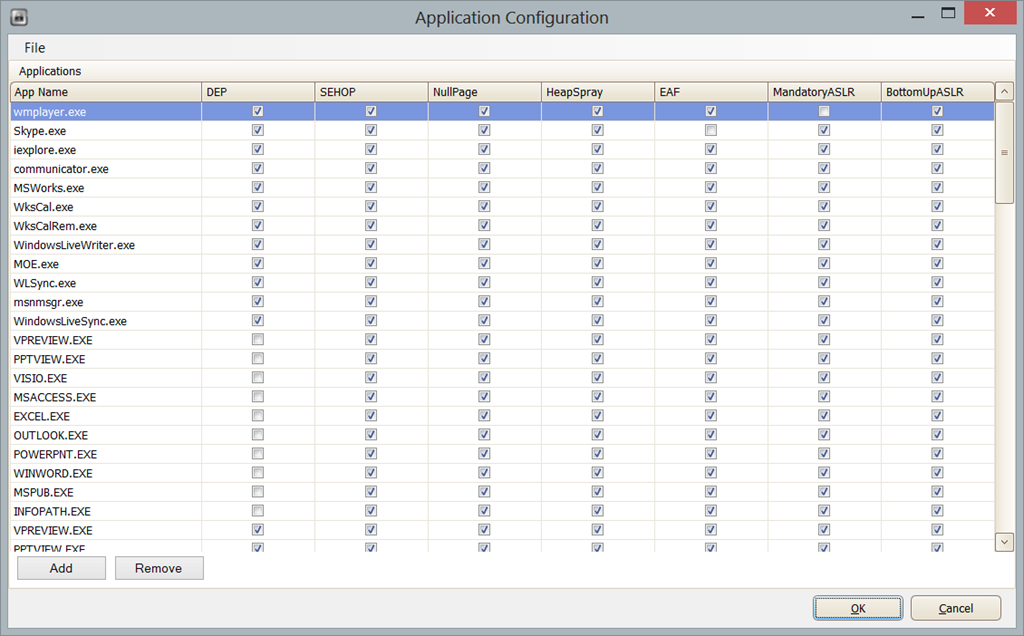
Task: Select Skype.exe in the app list
Action: pyautogui.click(x=40, y=131)
